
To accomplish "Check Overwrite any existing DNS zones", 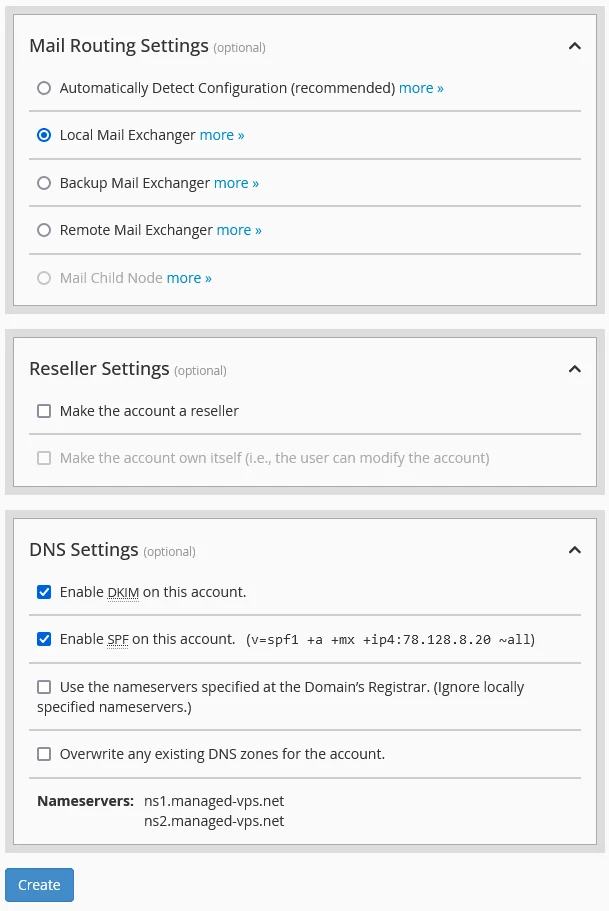I will (x=44, y=754).
